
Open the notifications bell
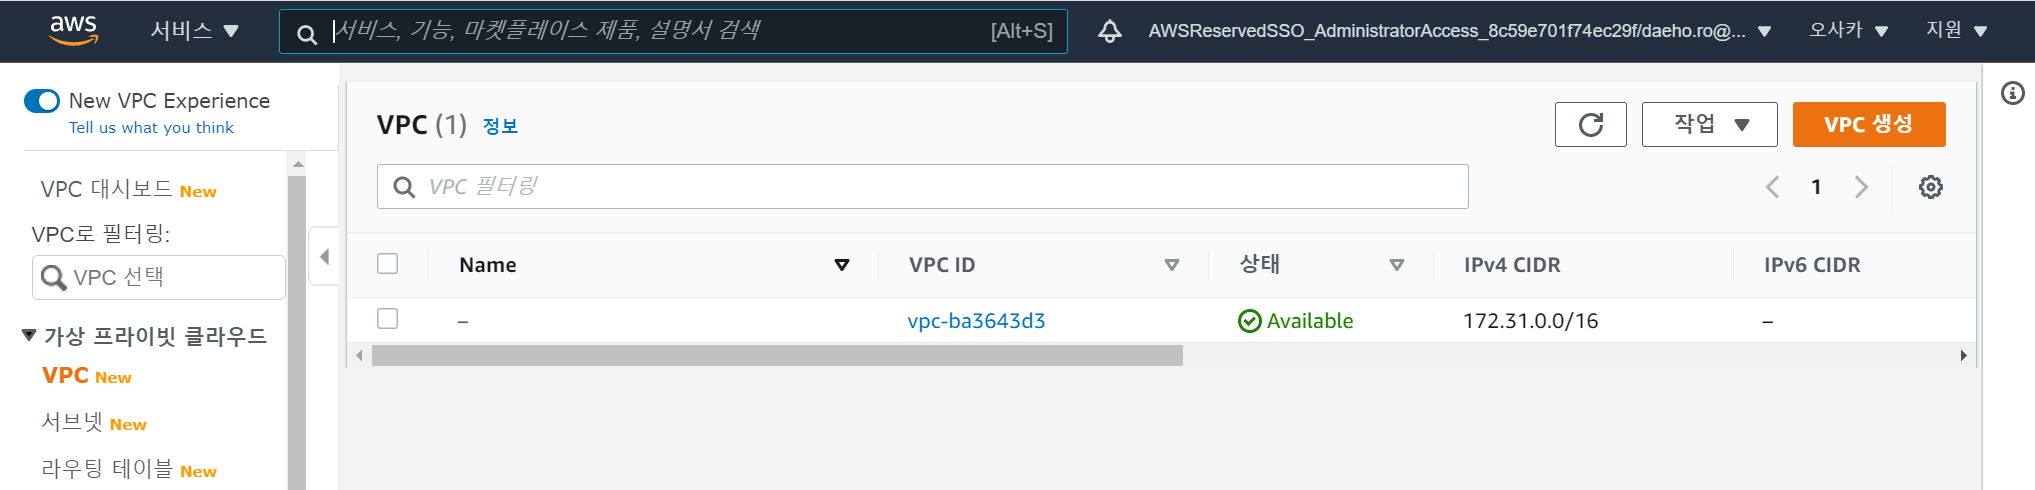click(1109, 31)
